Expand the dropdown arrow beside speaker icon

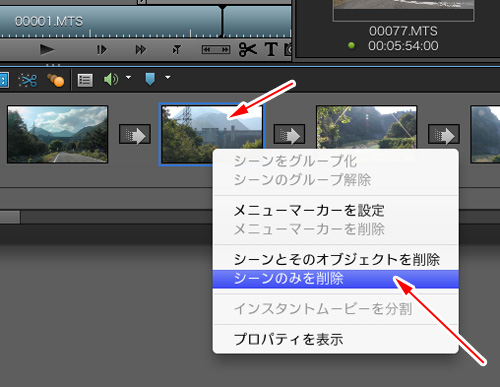click(128, 78)
